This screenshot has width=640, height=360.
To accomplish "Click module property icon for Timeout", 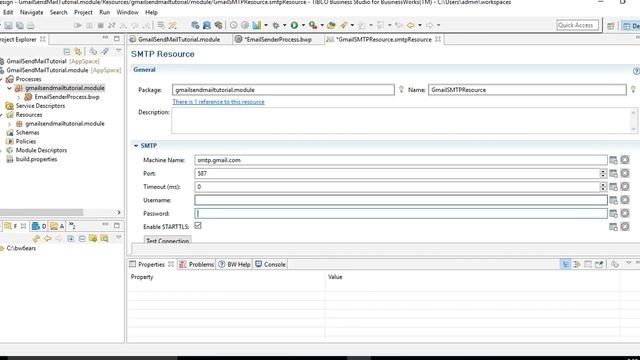I will (613, 187).
